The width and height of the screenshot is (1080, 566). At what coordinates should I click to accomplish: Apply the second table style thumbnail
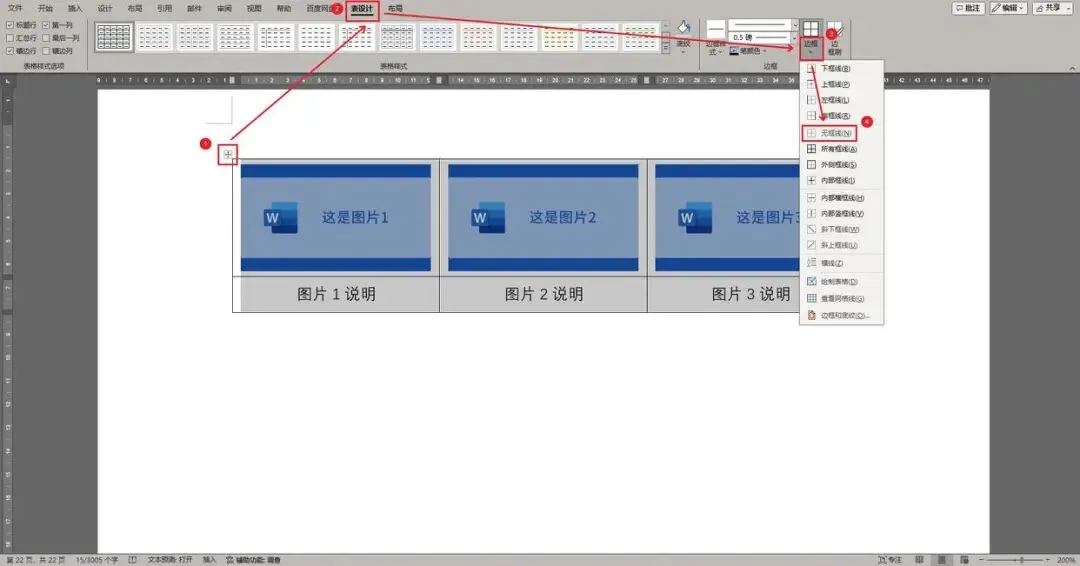click(x=154, y=37)
